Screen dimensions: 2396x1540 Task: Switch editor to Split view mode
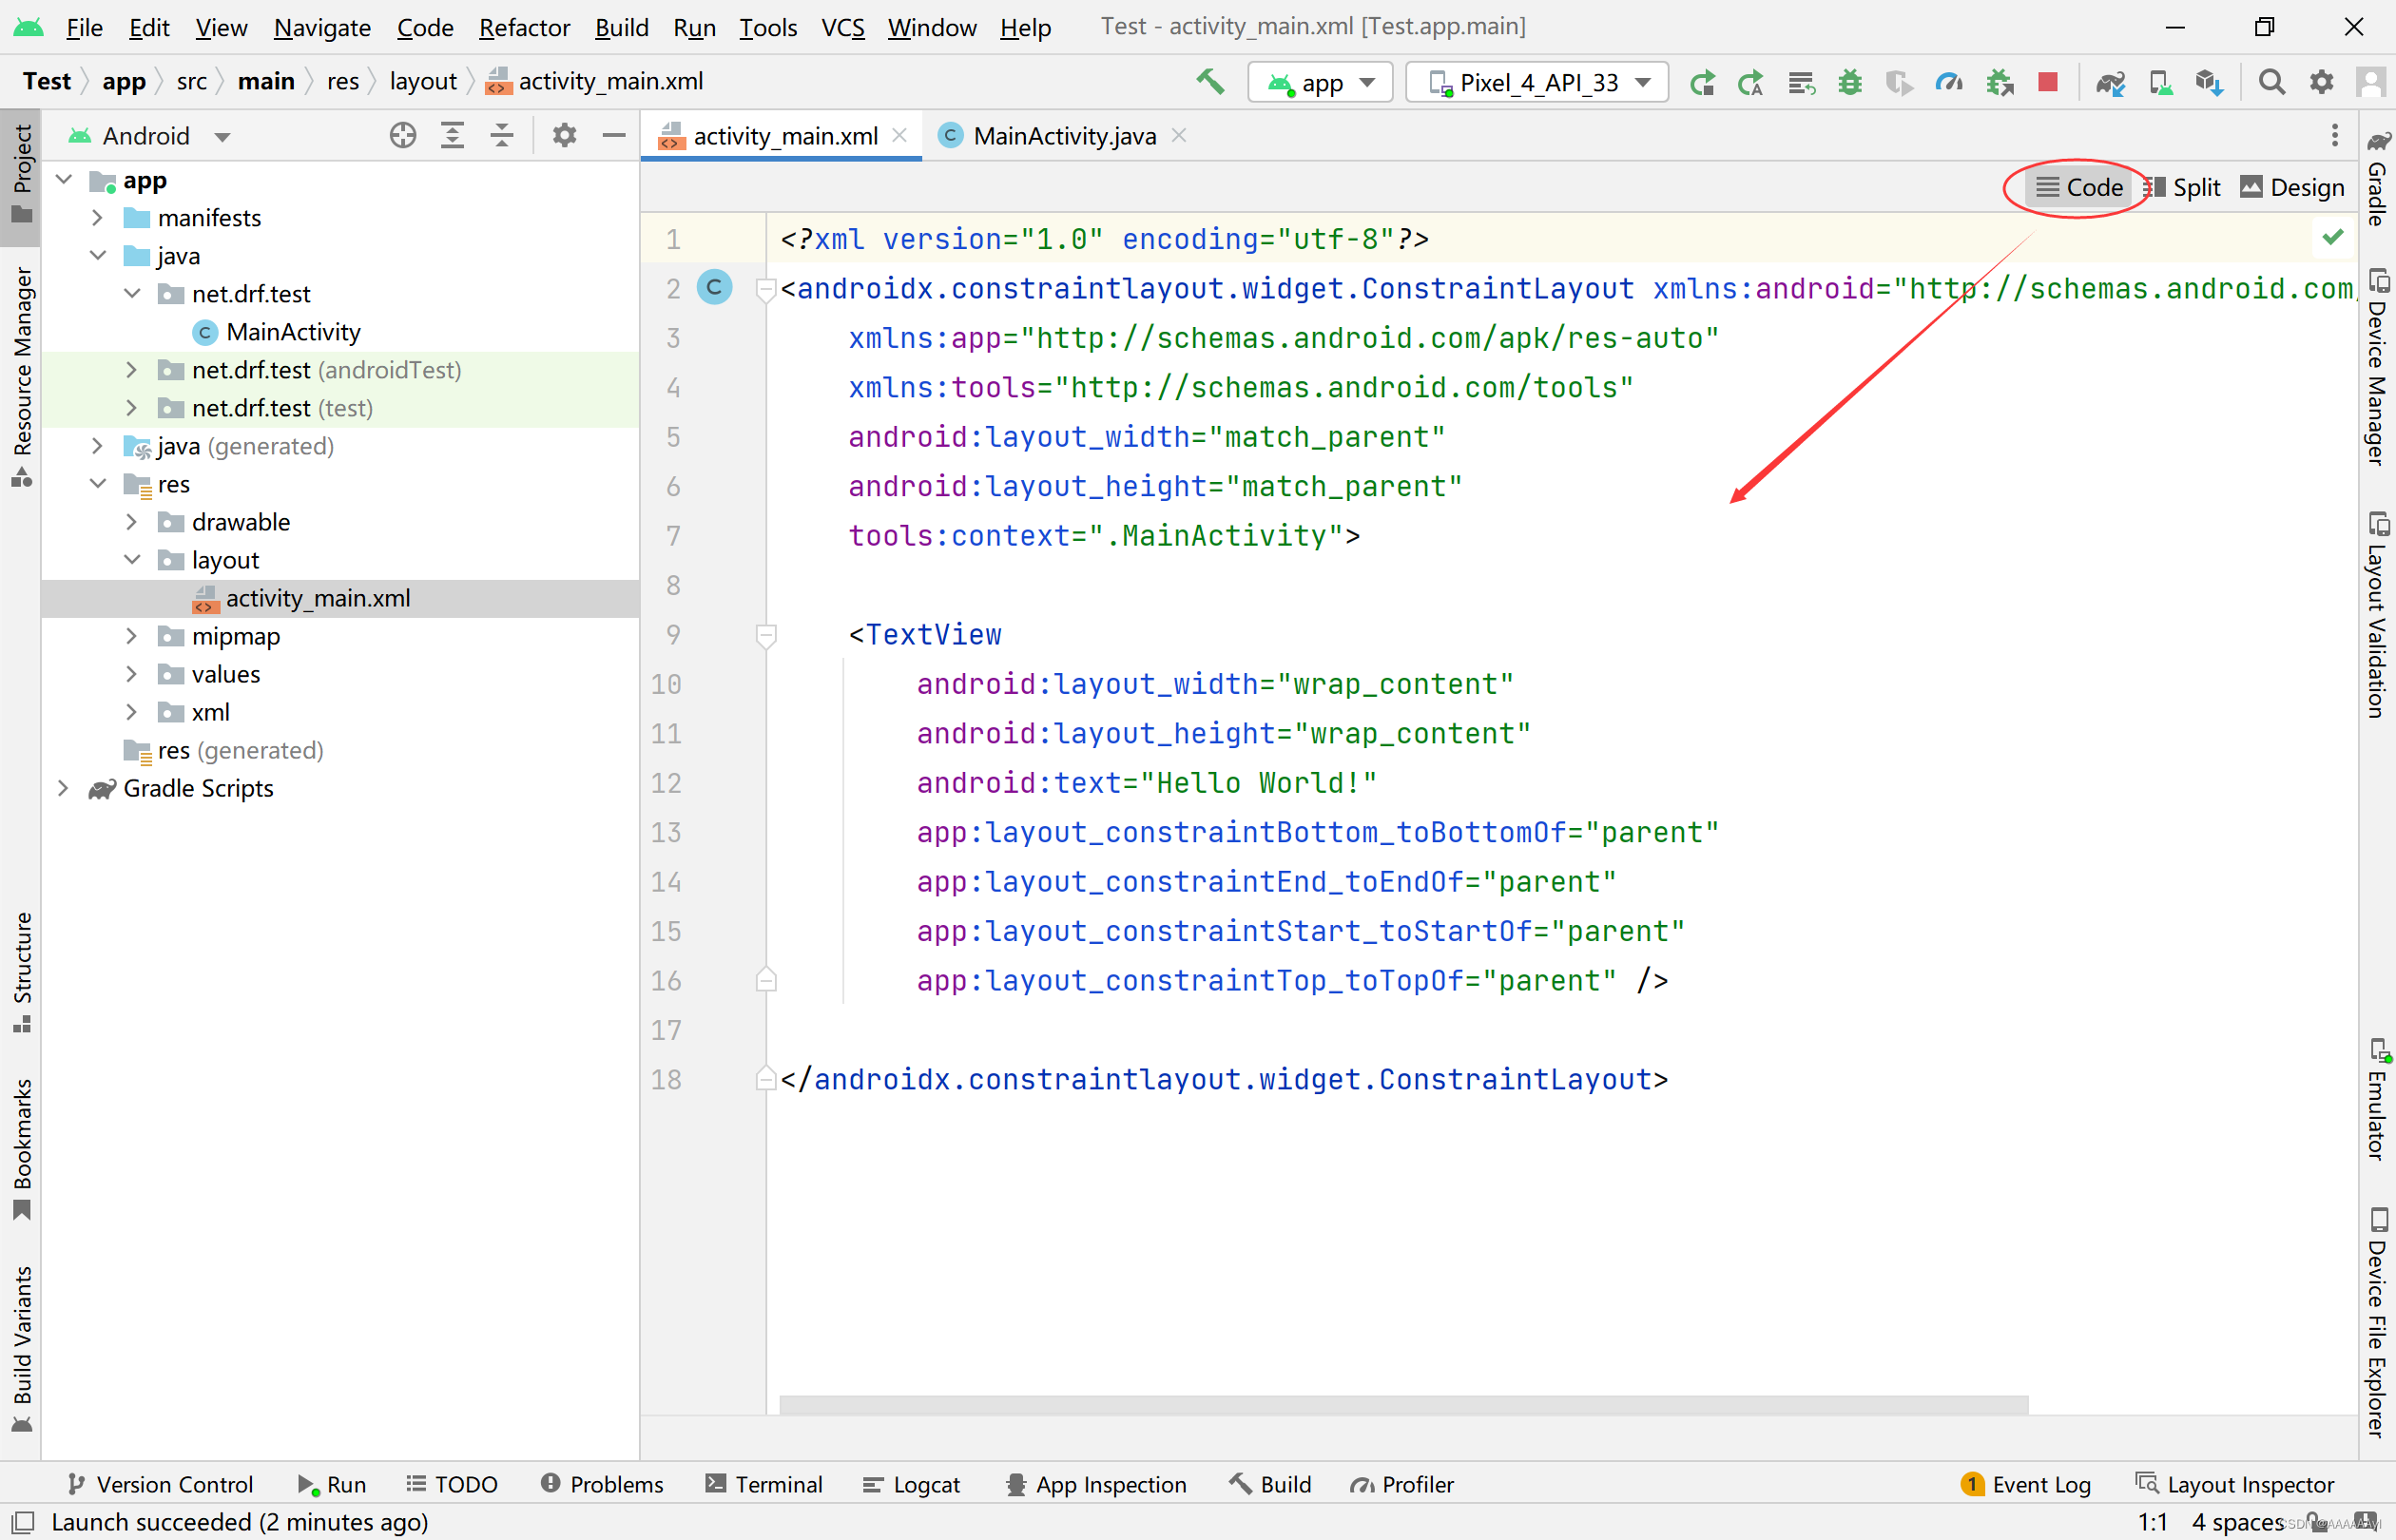[2184, 187]
